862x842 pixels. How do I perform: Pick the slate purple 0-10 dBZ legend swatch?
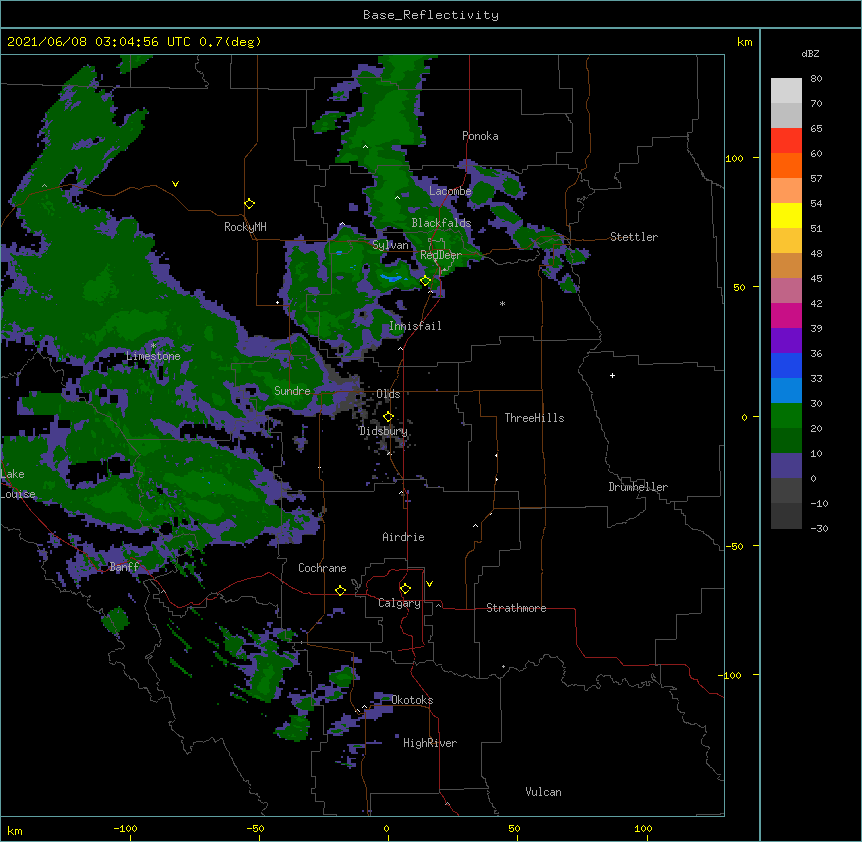786,466
